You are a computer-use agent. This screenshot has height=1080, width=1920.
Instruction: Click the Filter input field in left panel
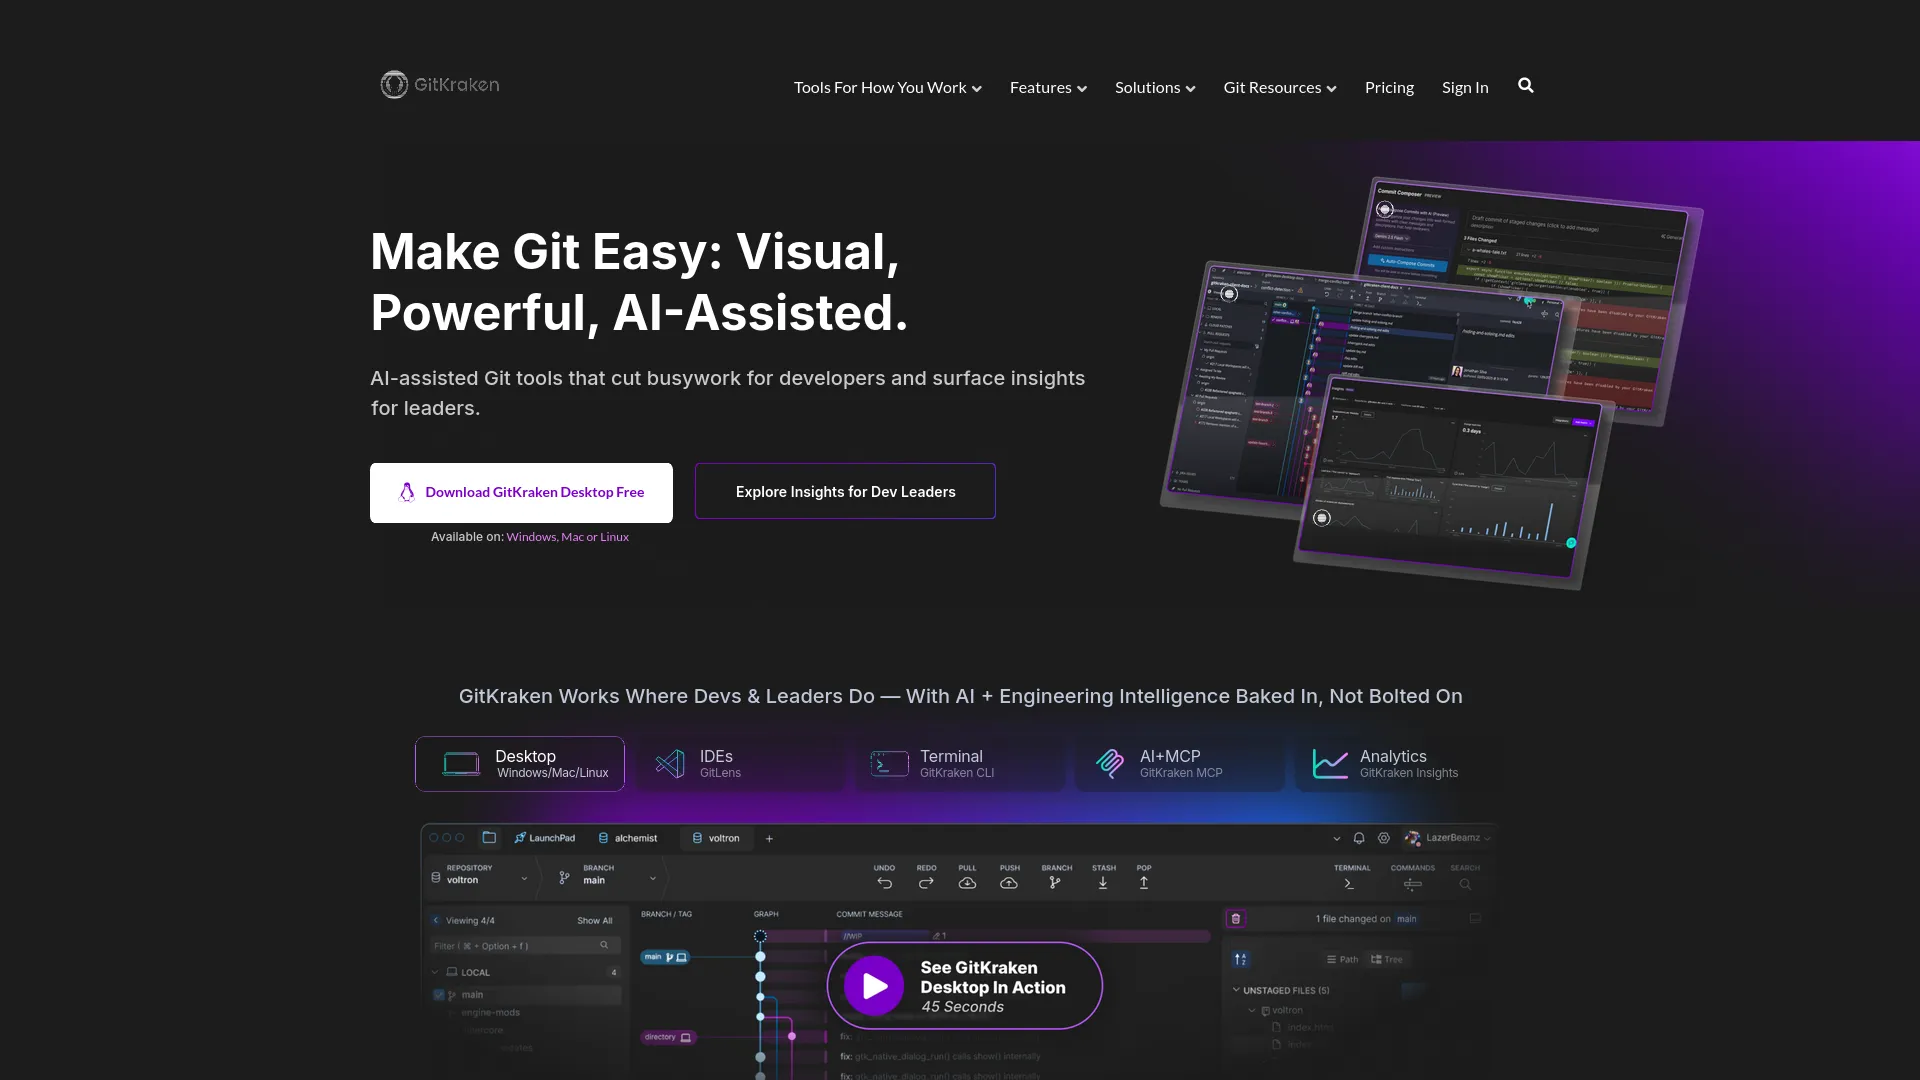tap(525, 945)
